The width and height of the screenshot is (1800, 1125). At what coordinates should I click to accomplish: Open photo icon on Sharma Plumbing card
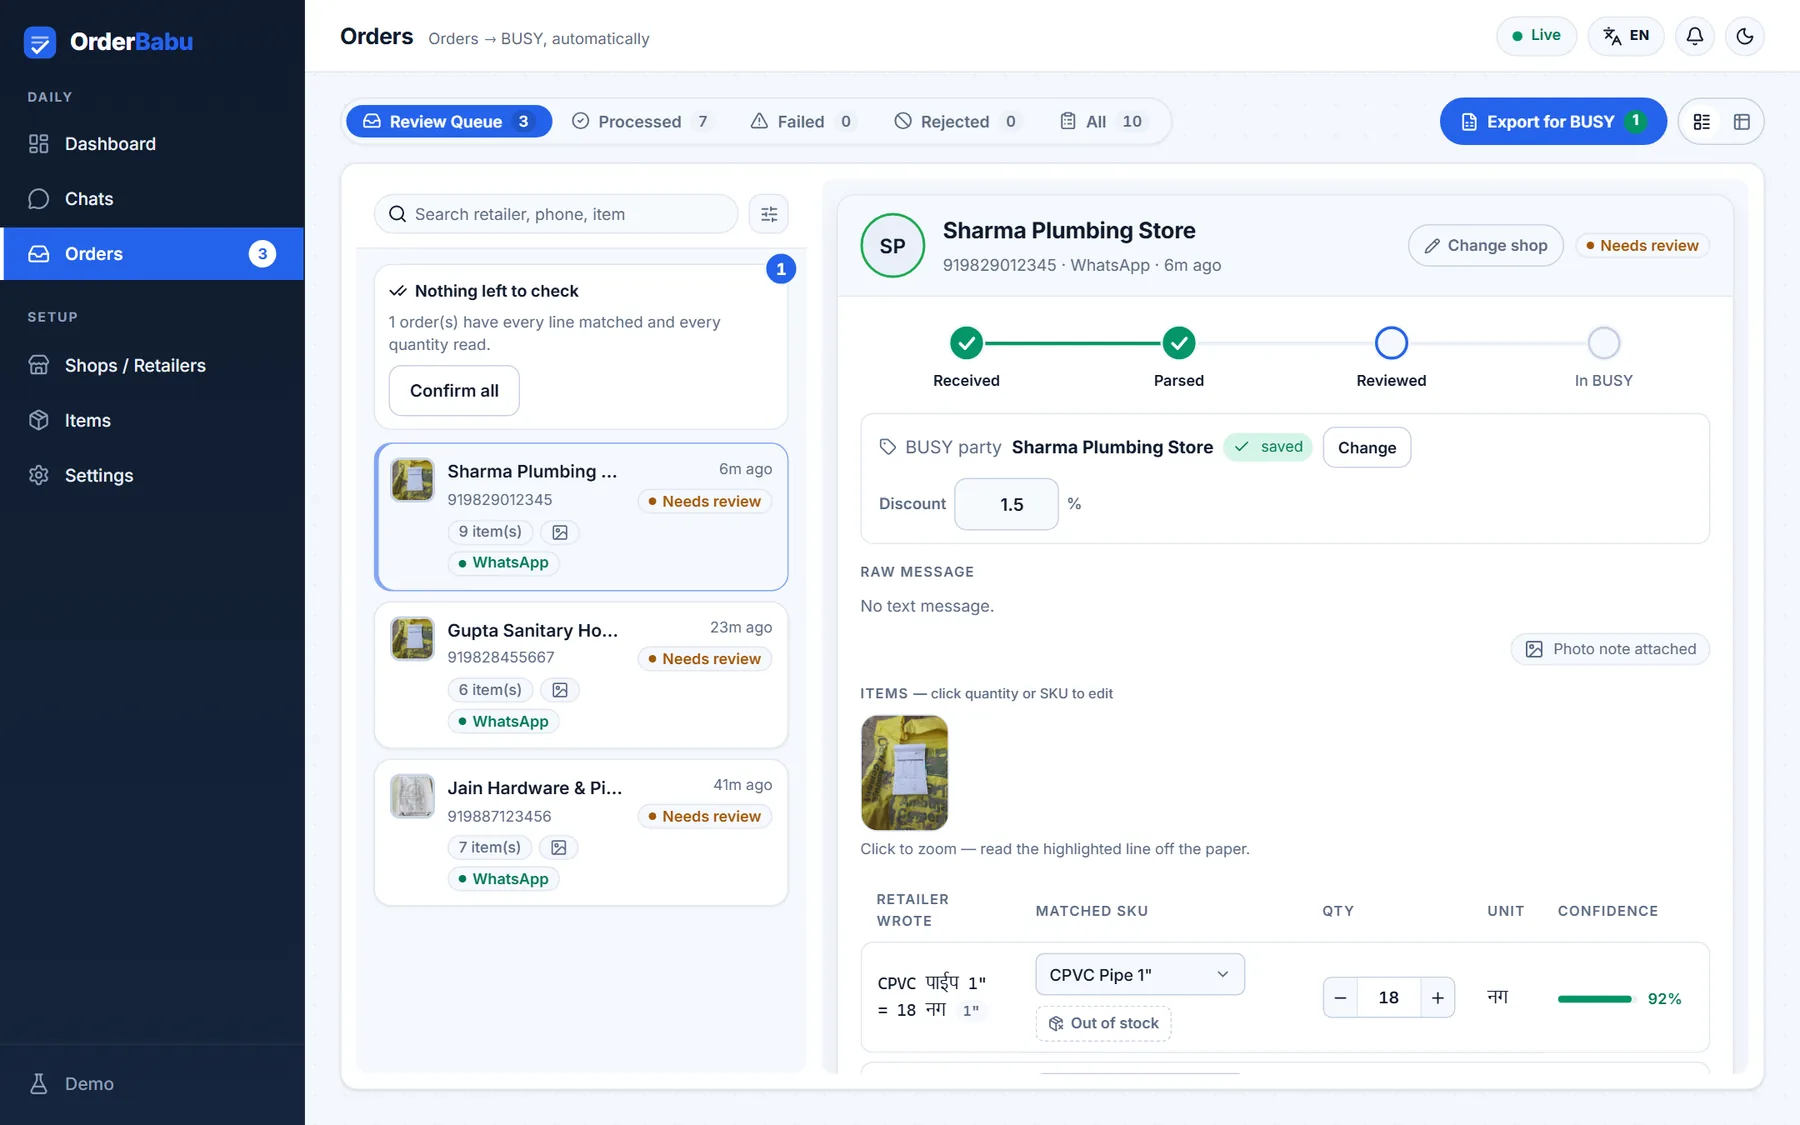560,533
